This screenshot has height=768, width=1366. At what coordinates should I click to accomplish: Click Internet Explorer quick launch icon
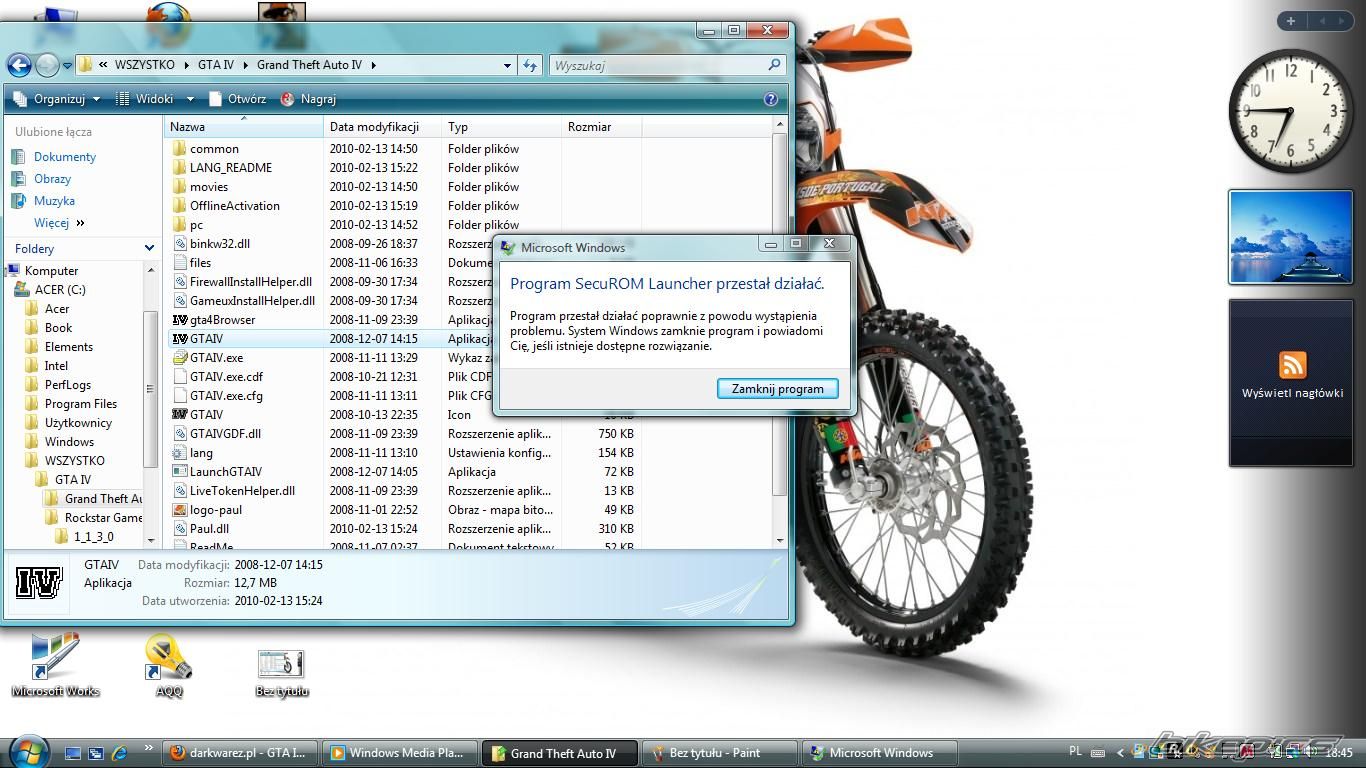coord(119,753)
